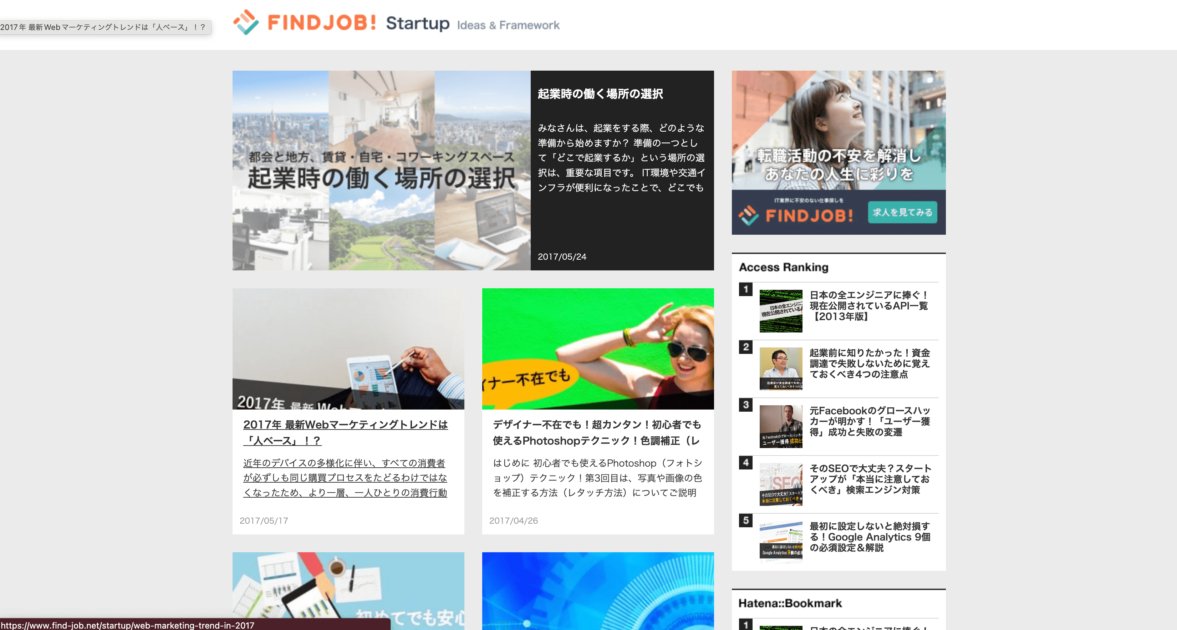Click rank number 1 badge in Access Ranking
Image resolution: width=1177 pixels, height=630 pixels.
pyautogui.click(x=745, y=289)
